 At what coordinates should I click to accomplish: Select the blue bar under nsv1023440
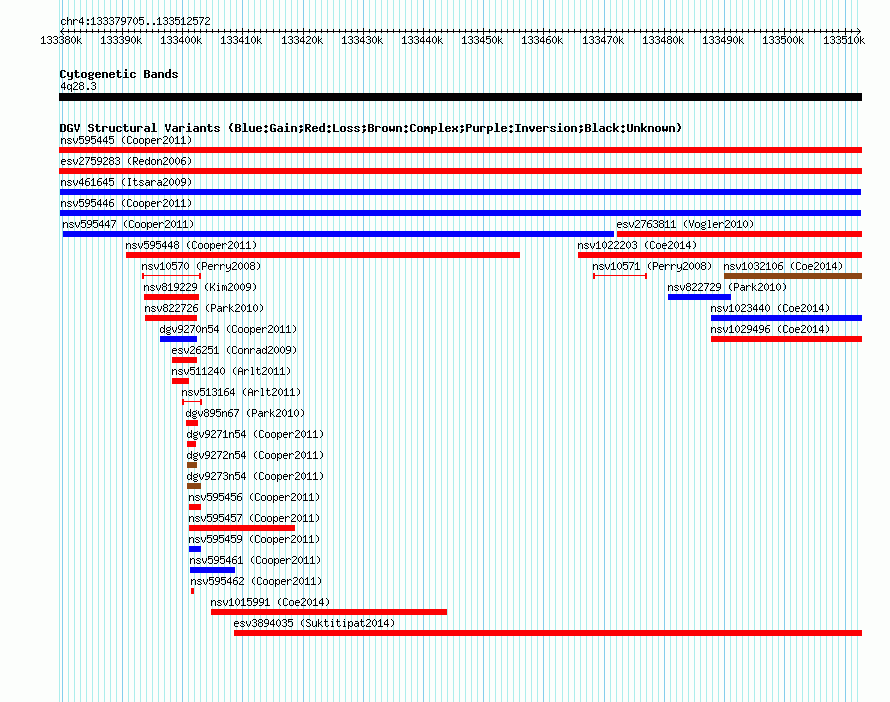coord(787,318)
